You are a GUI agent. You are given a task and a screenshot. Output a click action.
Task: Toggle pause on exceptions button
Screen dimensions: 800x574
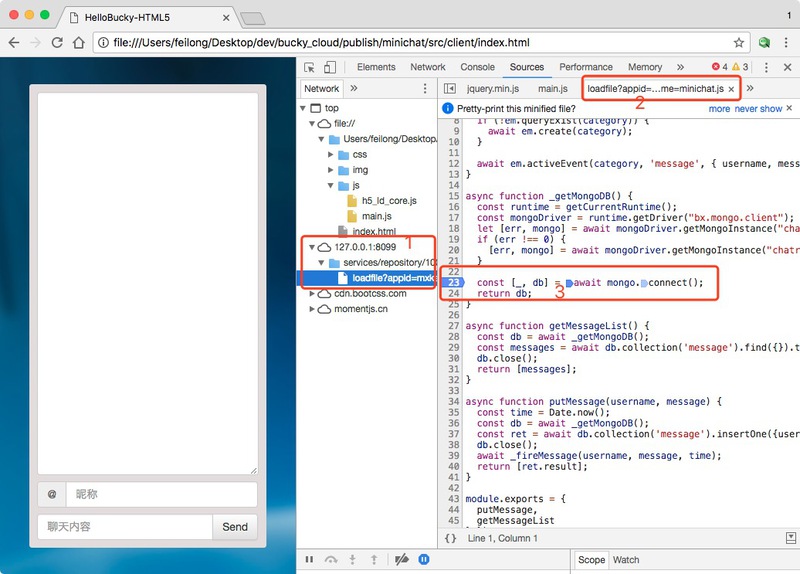[x=424, y=560]
